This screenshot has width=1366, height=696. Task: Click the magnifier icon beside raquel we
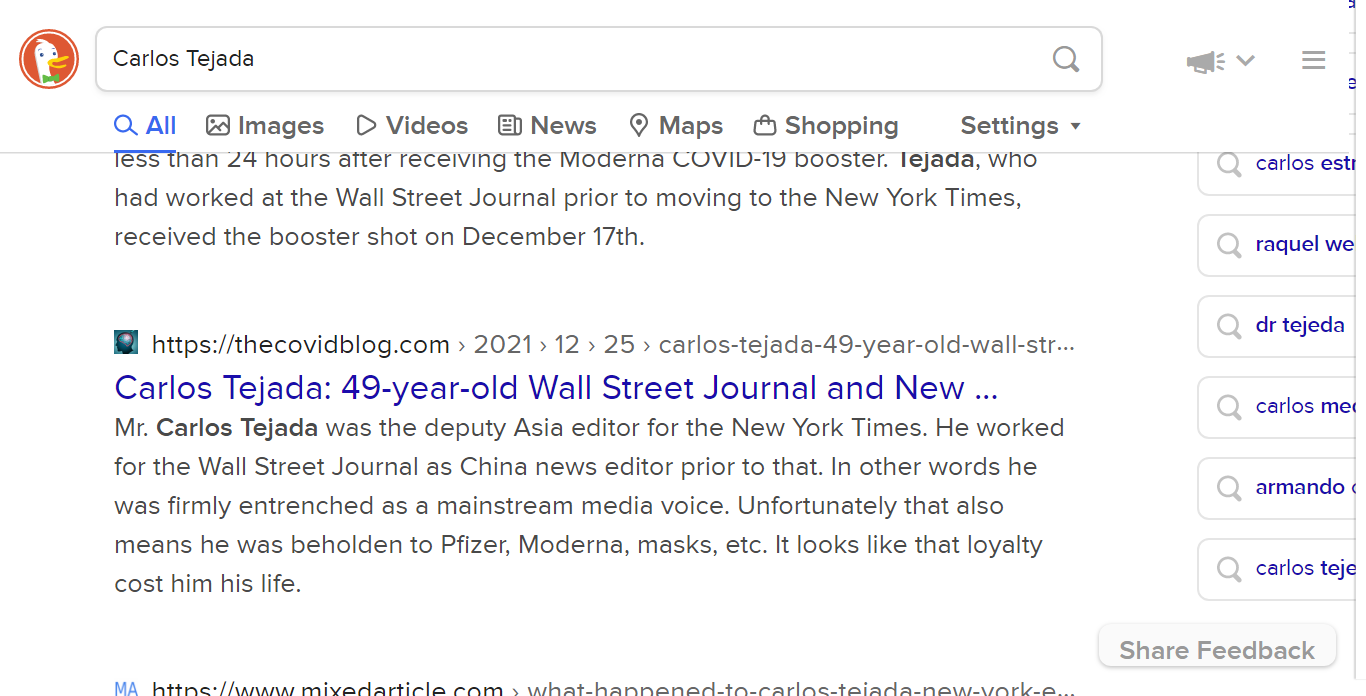tap(1228, 245)
